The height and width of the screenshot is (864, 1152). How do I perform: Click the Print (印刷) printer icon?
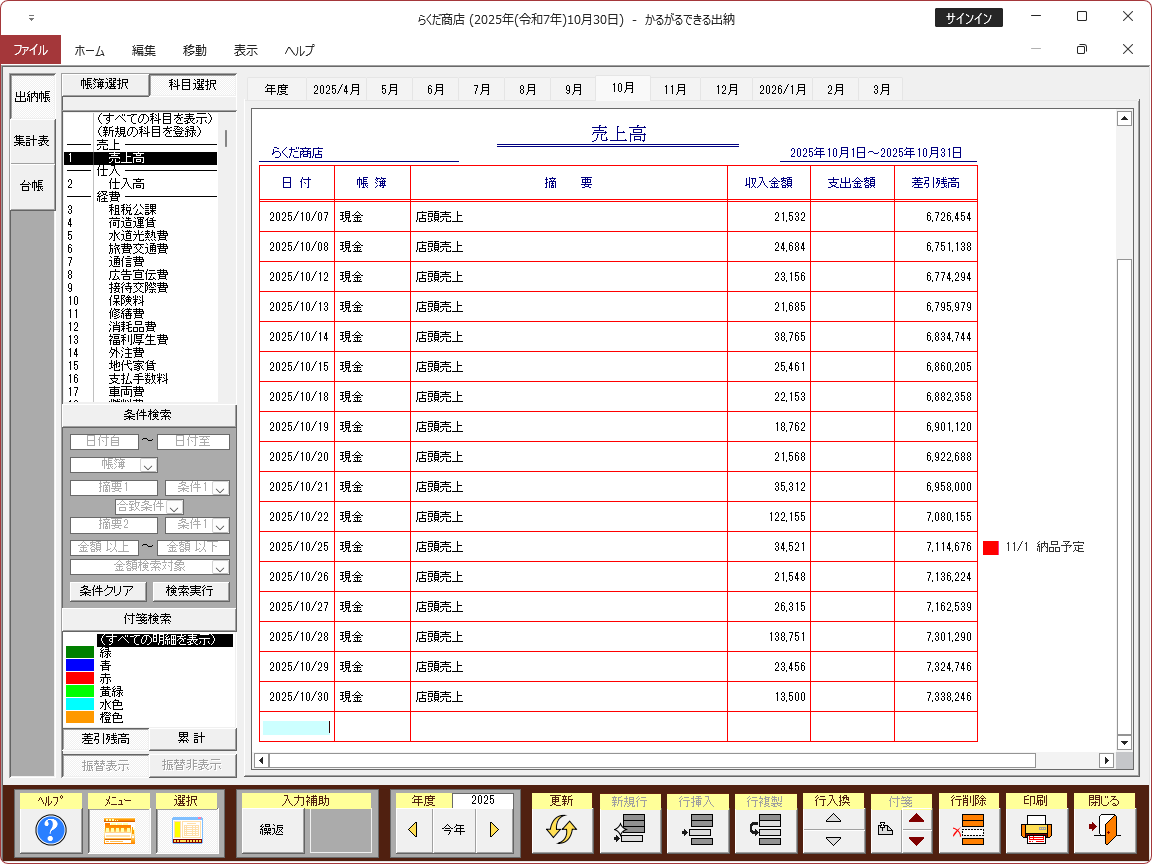1036,830
